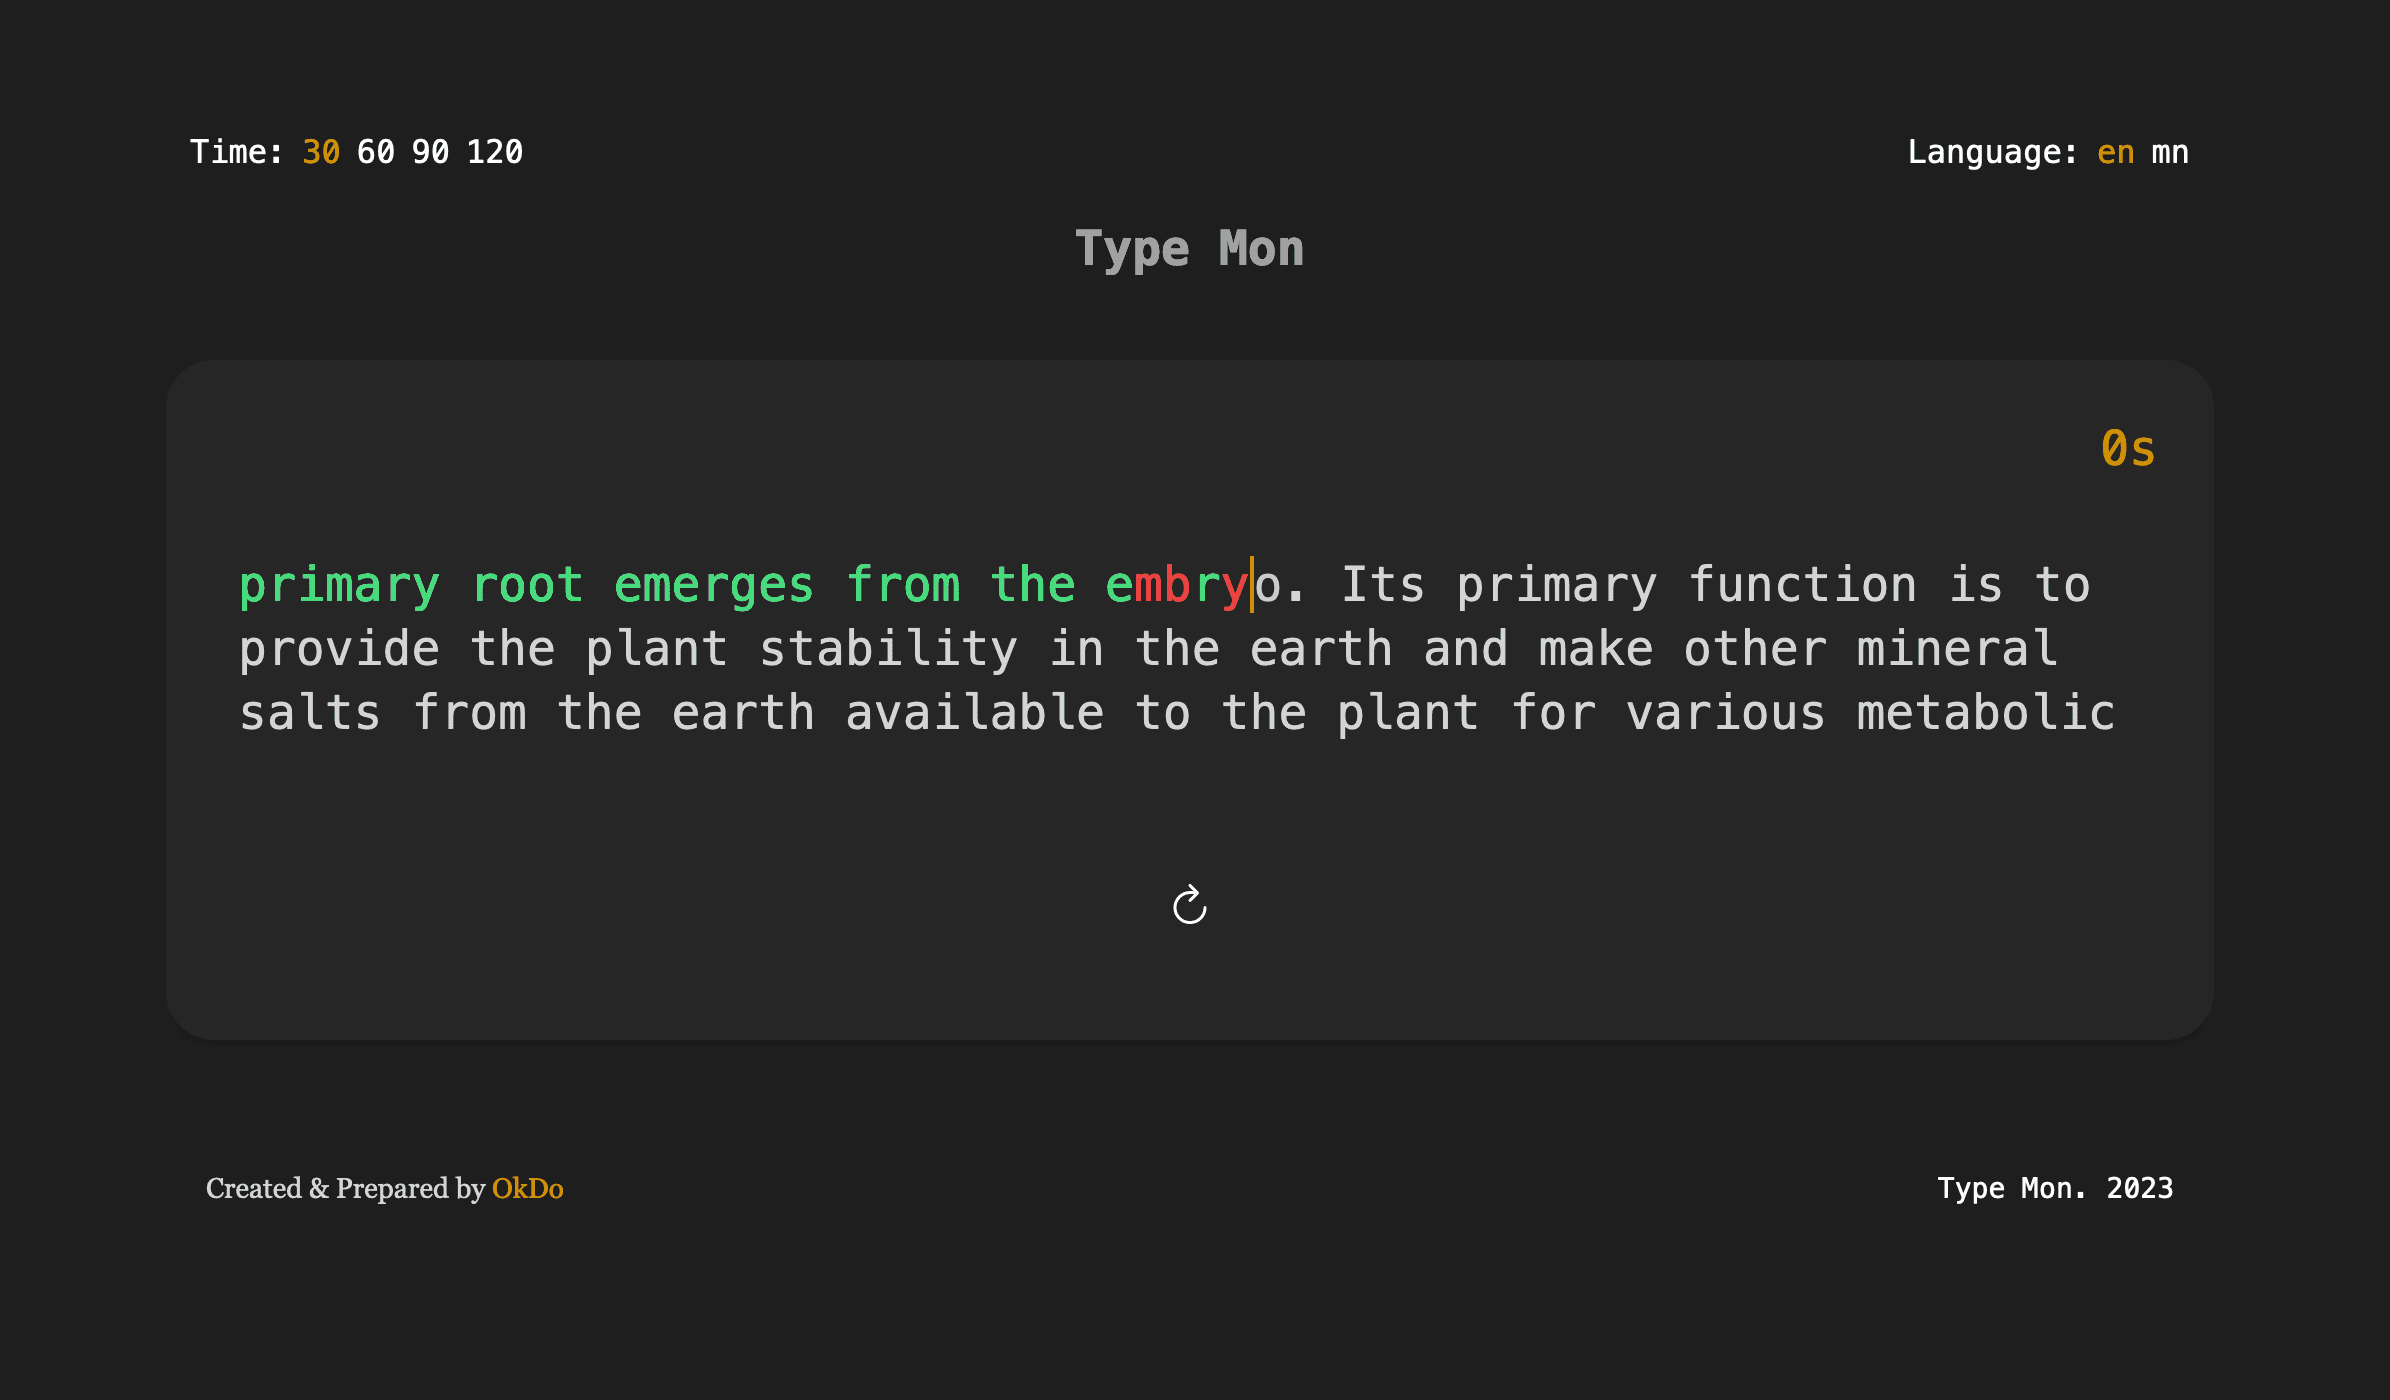Click the 0s countdown timer
Image resolution: width=2390 pixels, height=1400 pixels.
pos(2127,448)
